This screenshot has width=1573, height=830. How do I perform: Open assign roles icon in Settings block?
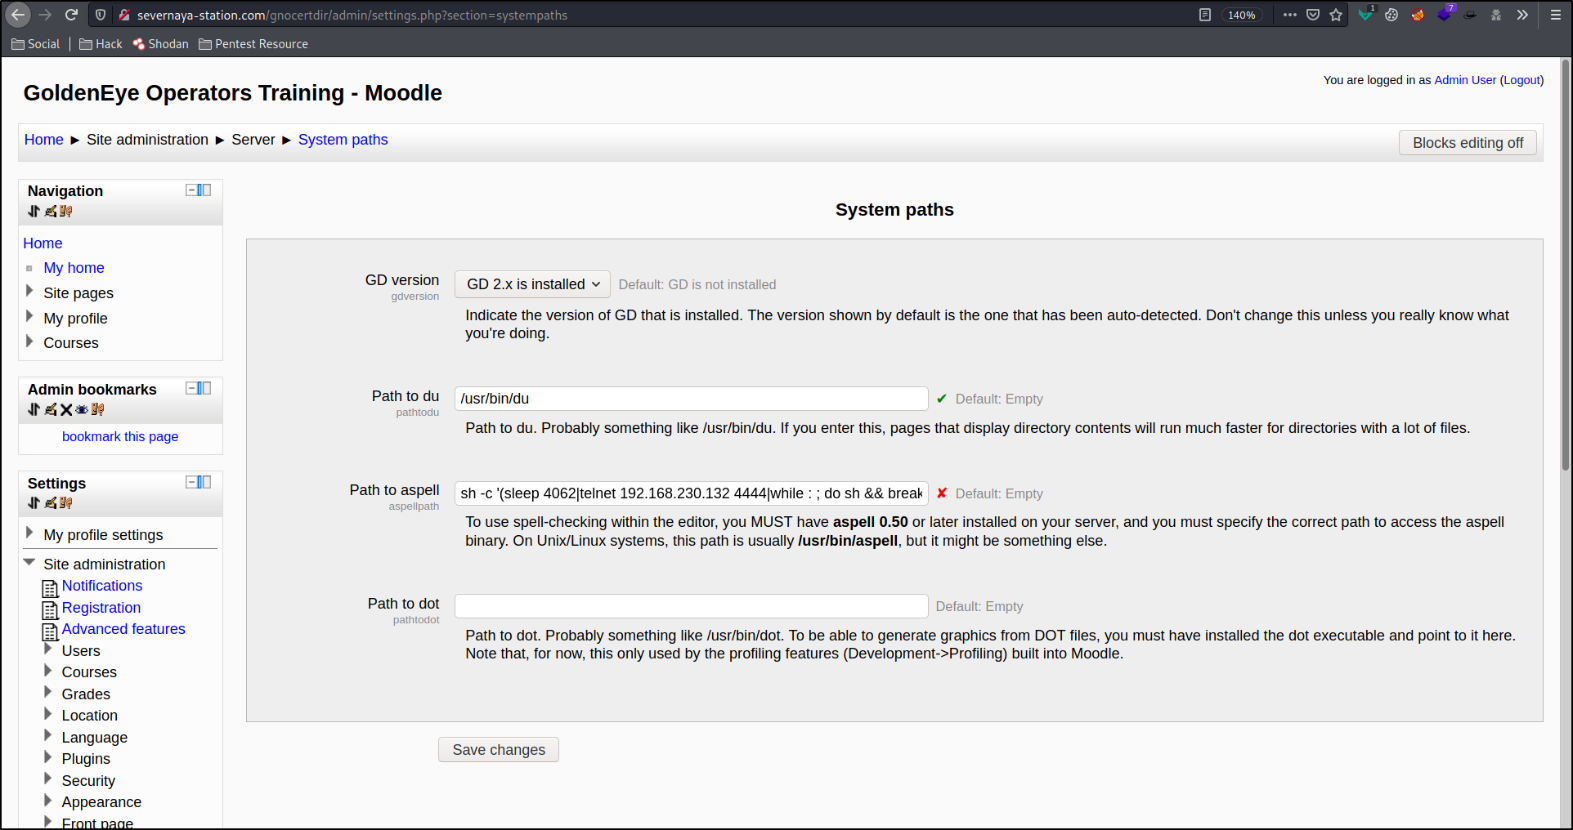[66, 503]
